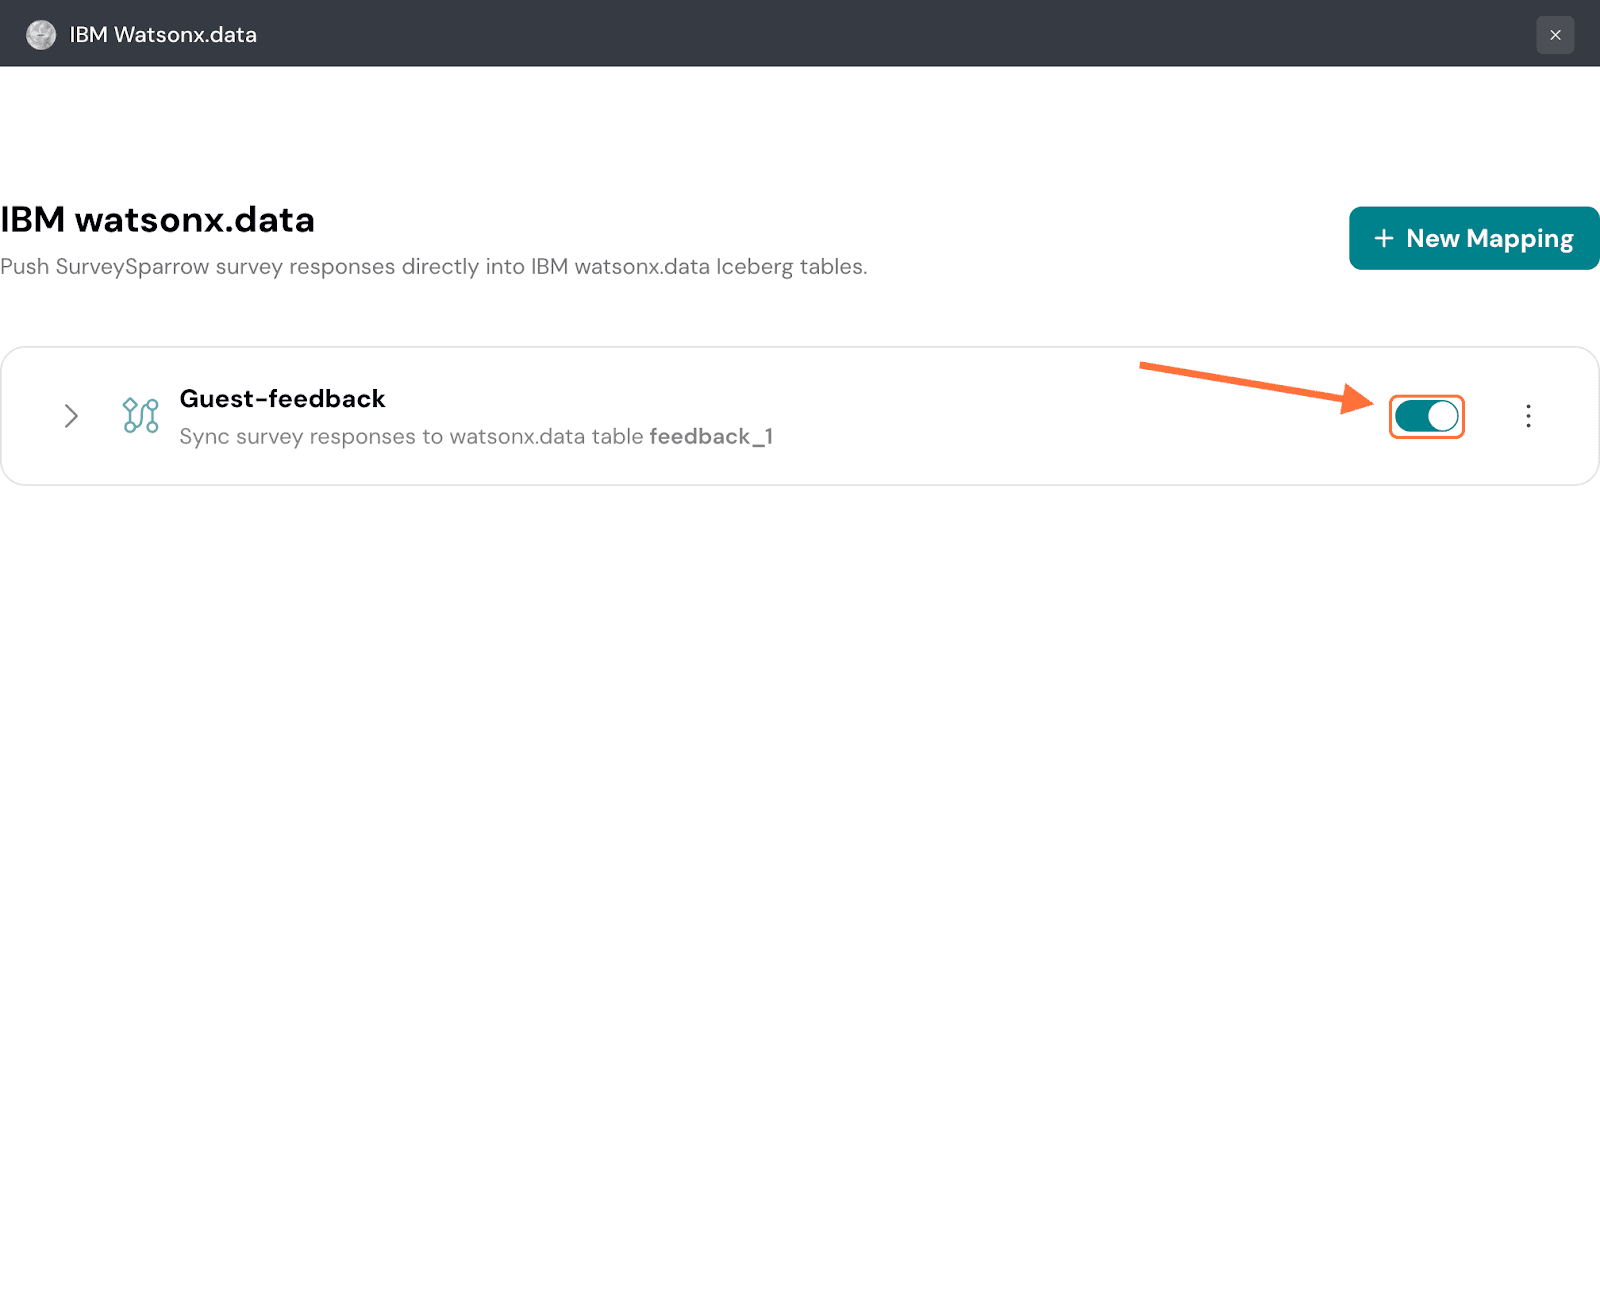Click the IBM Watsonx.data logo in header
This screenshot has width=1600, height=1305.
pos(41,35)
